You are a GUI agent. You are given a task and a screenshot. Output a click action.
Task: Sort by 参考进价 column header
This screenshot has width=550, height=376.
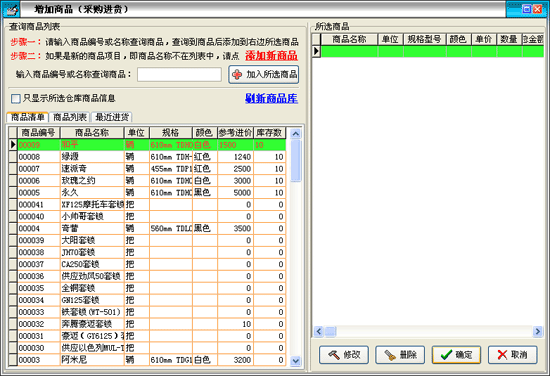tap(235, 133)
